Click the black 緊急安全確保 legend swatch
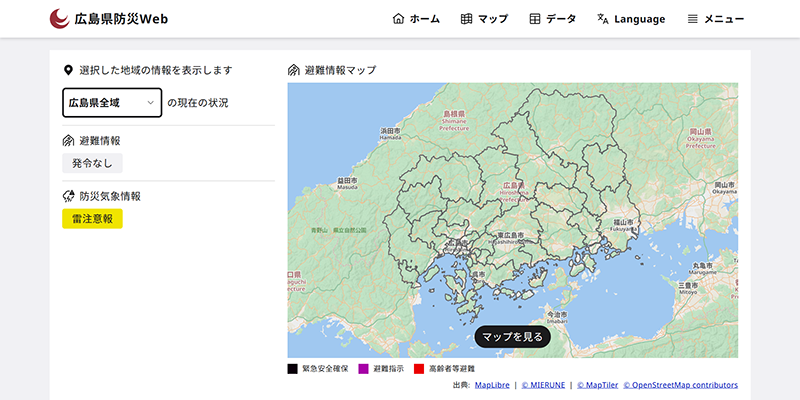This screenshot has width=800, height=400. (292, 368)
